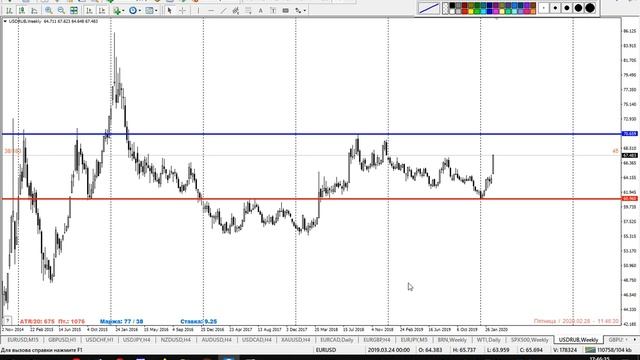Pick the vertical line drawing tool
Screen dimensions: 640x360
pos(198,10)
